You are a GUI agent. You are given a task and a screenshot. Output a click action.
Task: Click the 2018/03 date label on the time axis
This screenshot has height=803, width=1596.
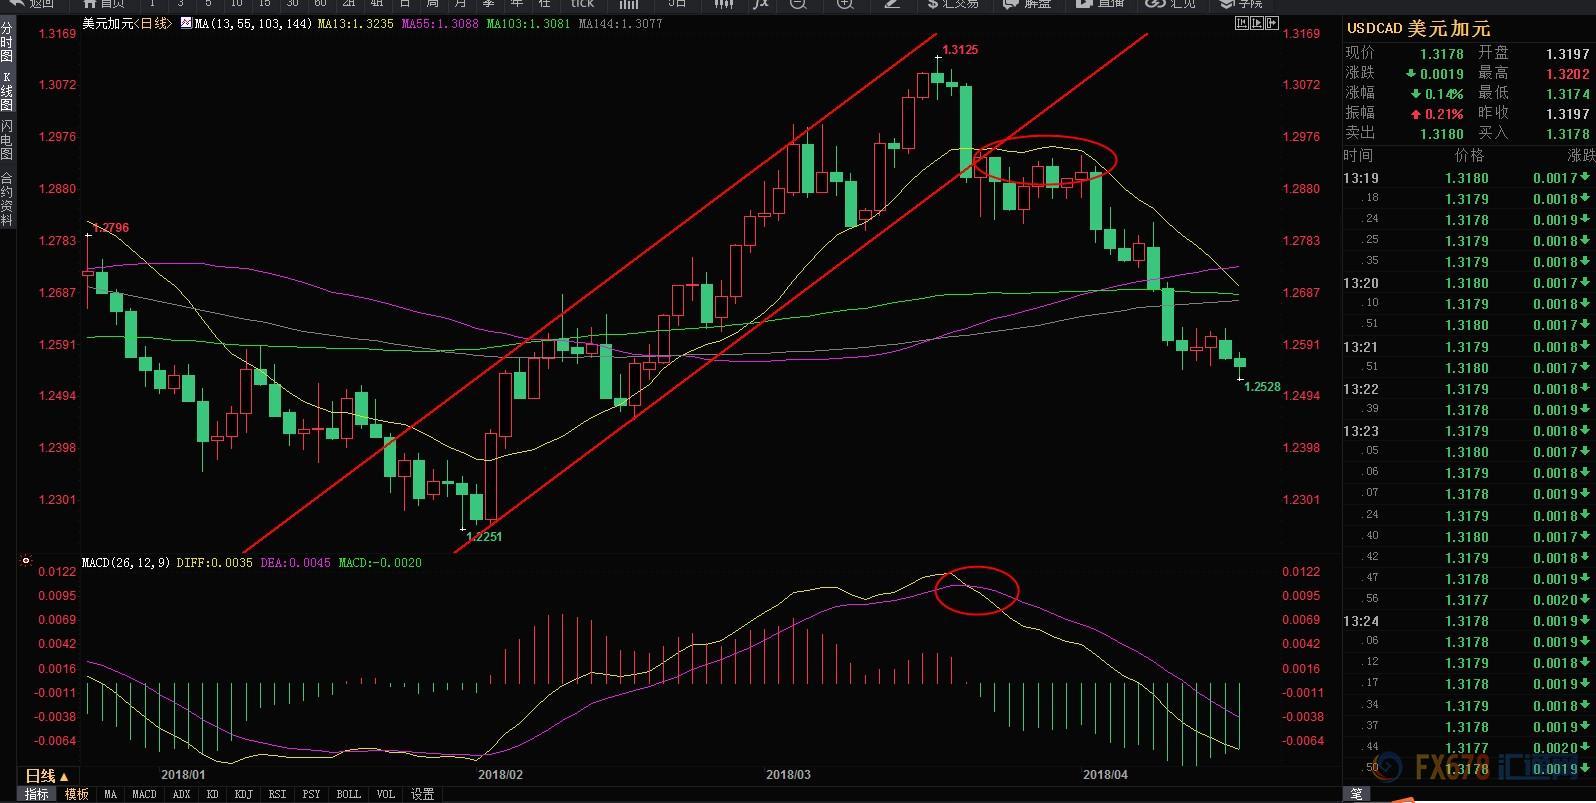(788, 775)
